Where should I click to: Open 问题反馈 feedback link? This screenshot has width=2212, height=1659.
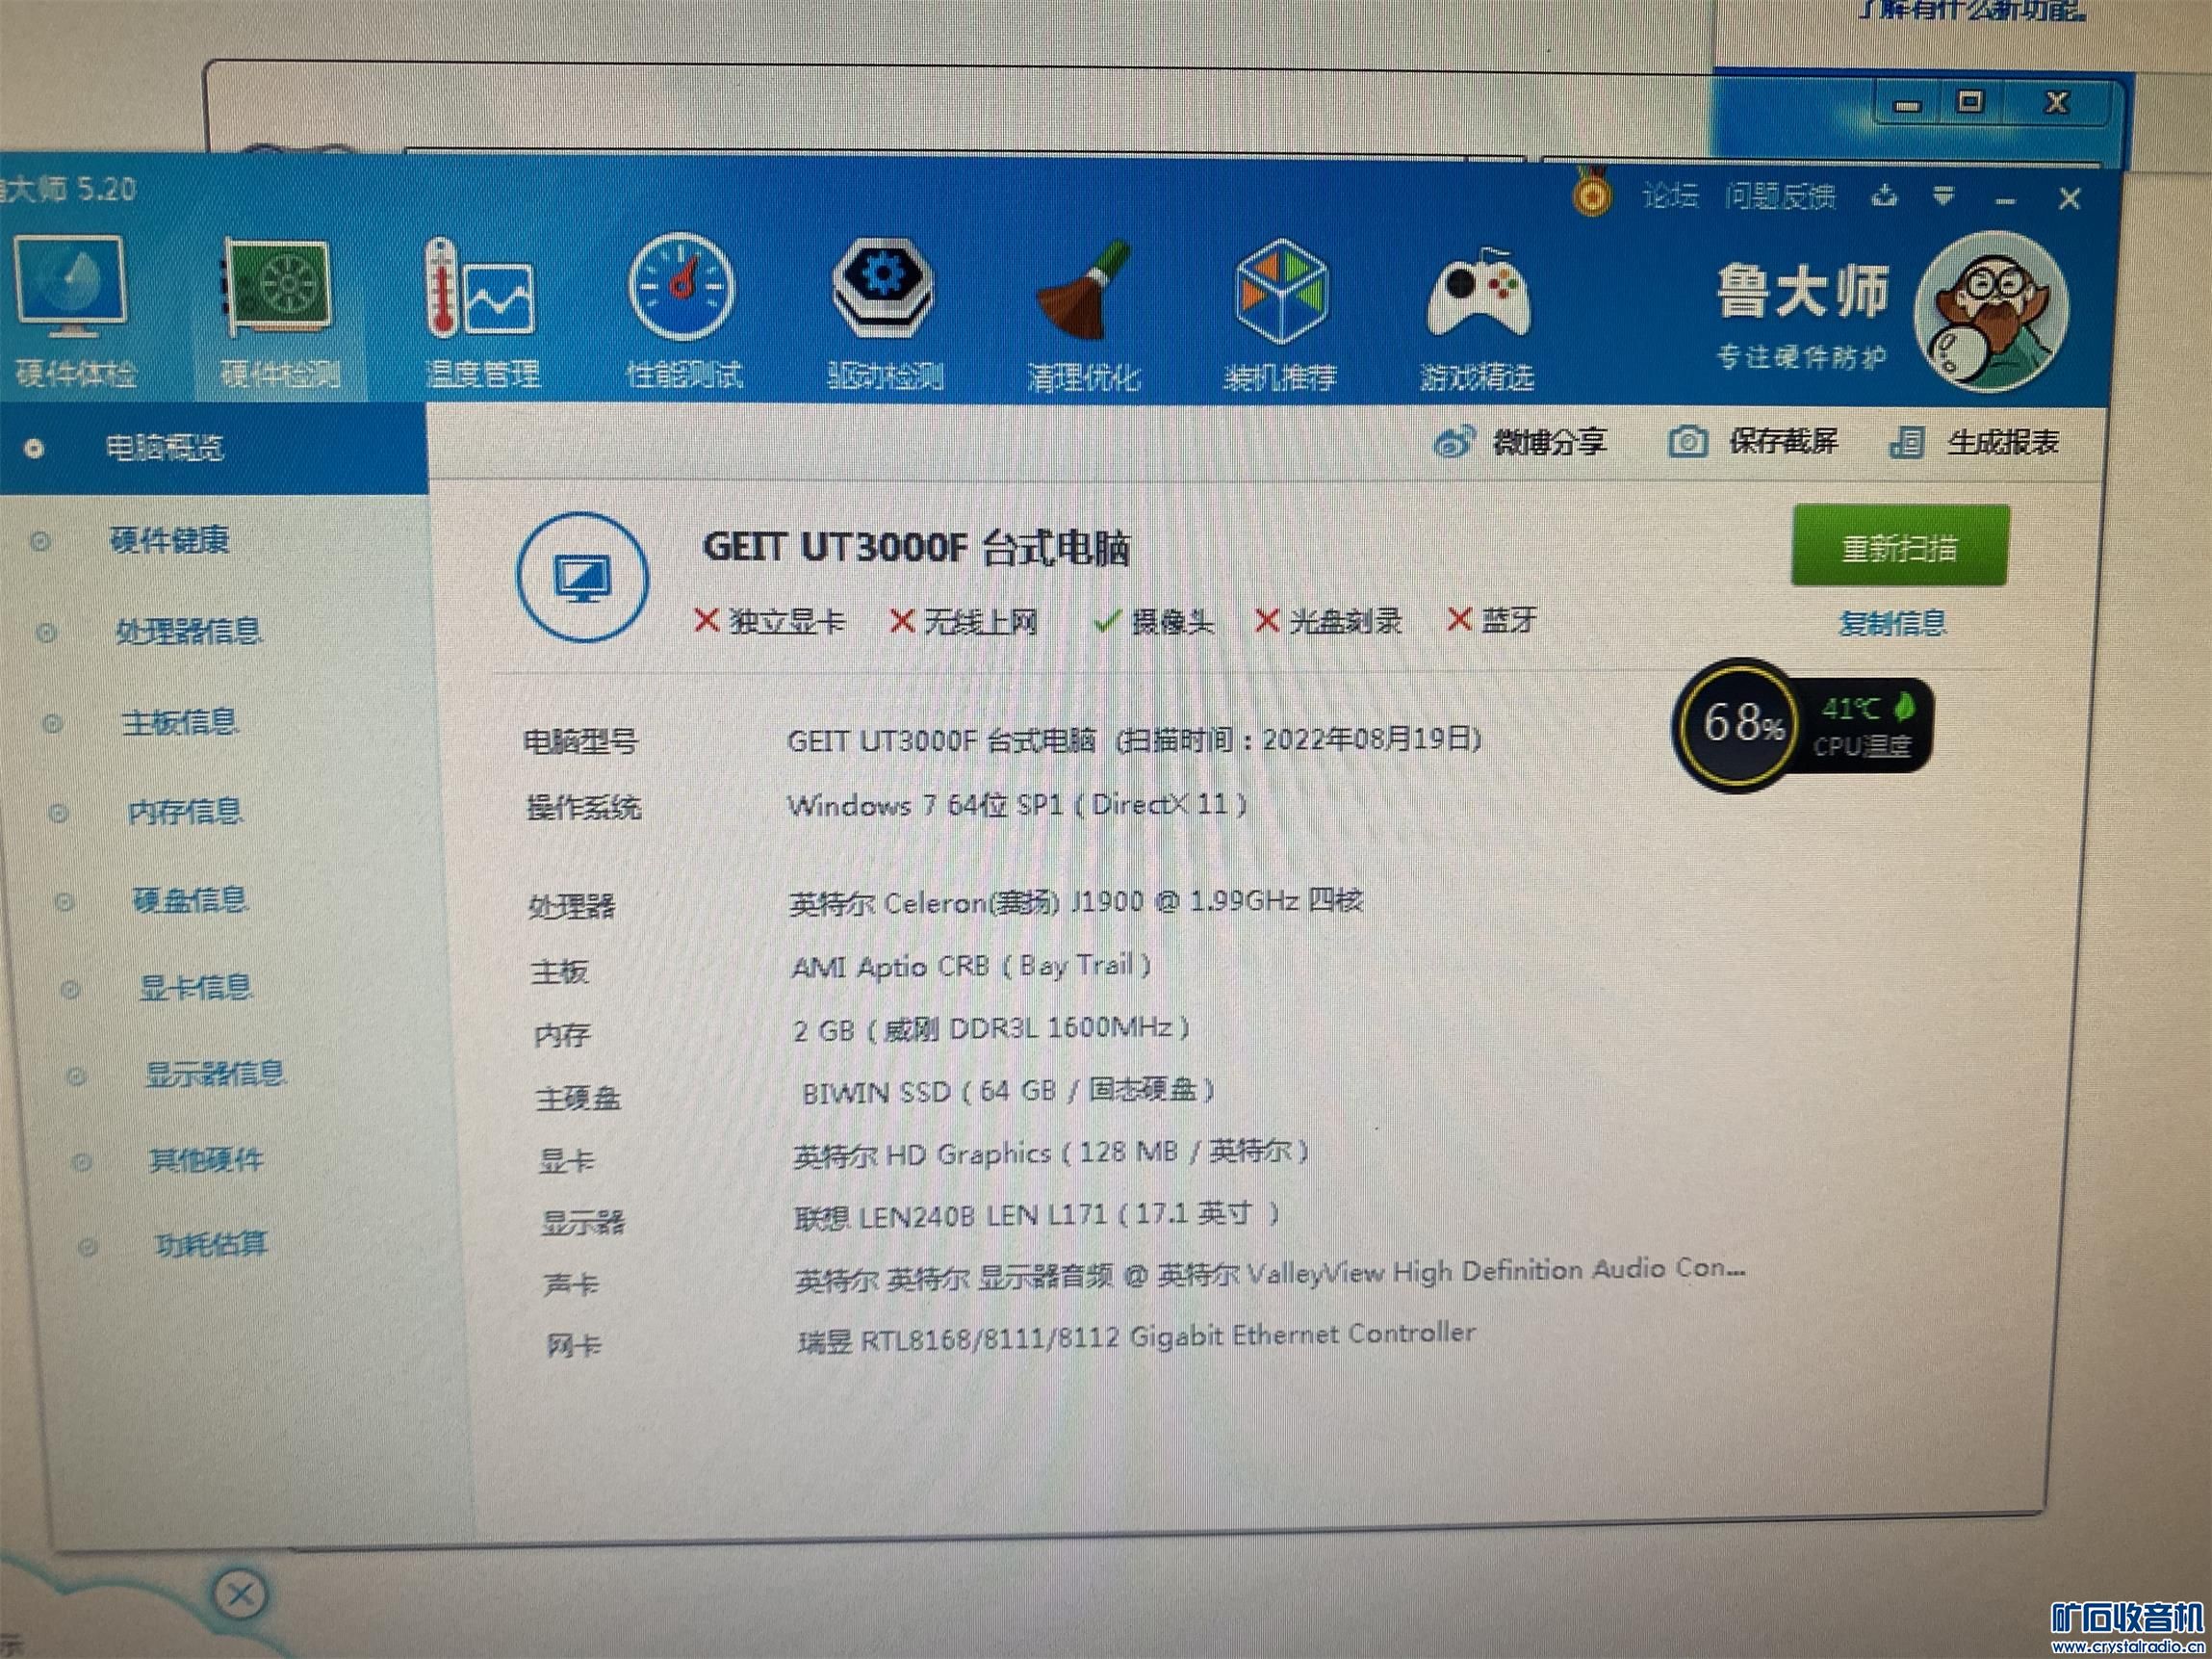[1780, 196]
